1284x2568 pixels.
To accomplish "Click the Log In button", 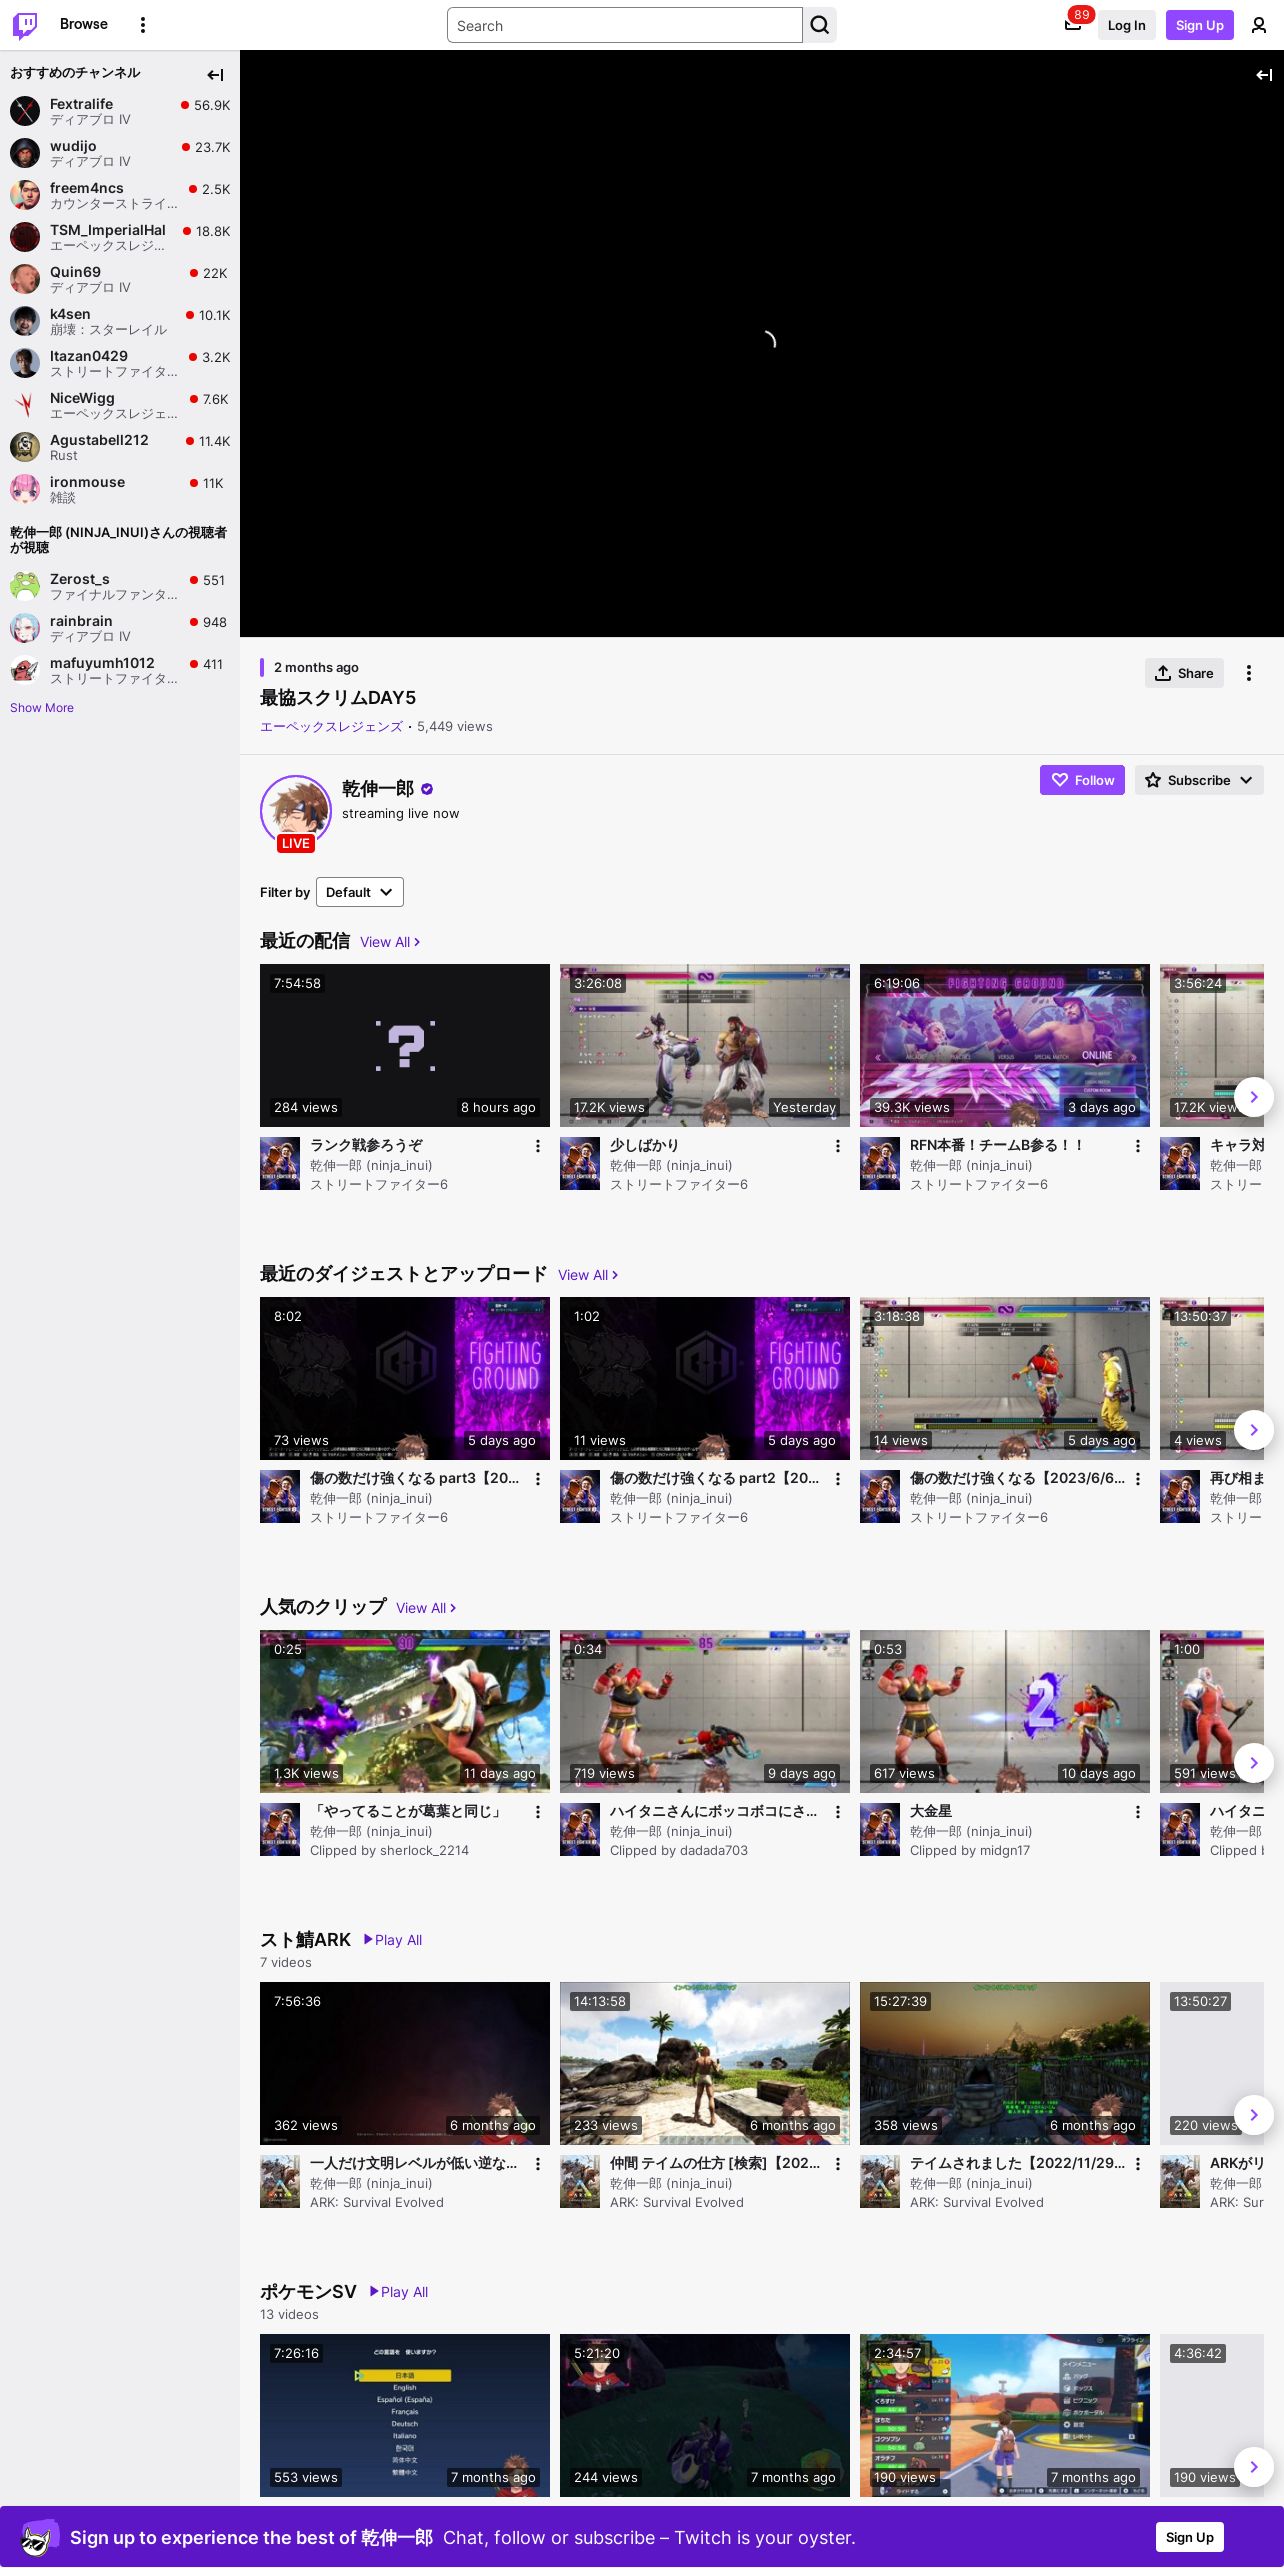I will click(1126, 25).
